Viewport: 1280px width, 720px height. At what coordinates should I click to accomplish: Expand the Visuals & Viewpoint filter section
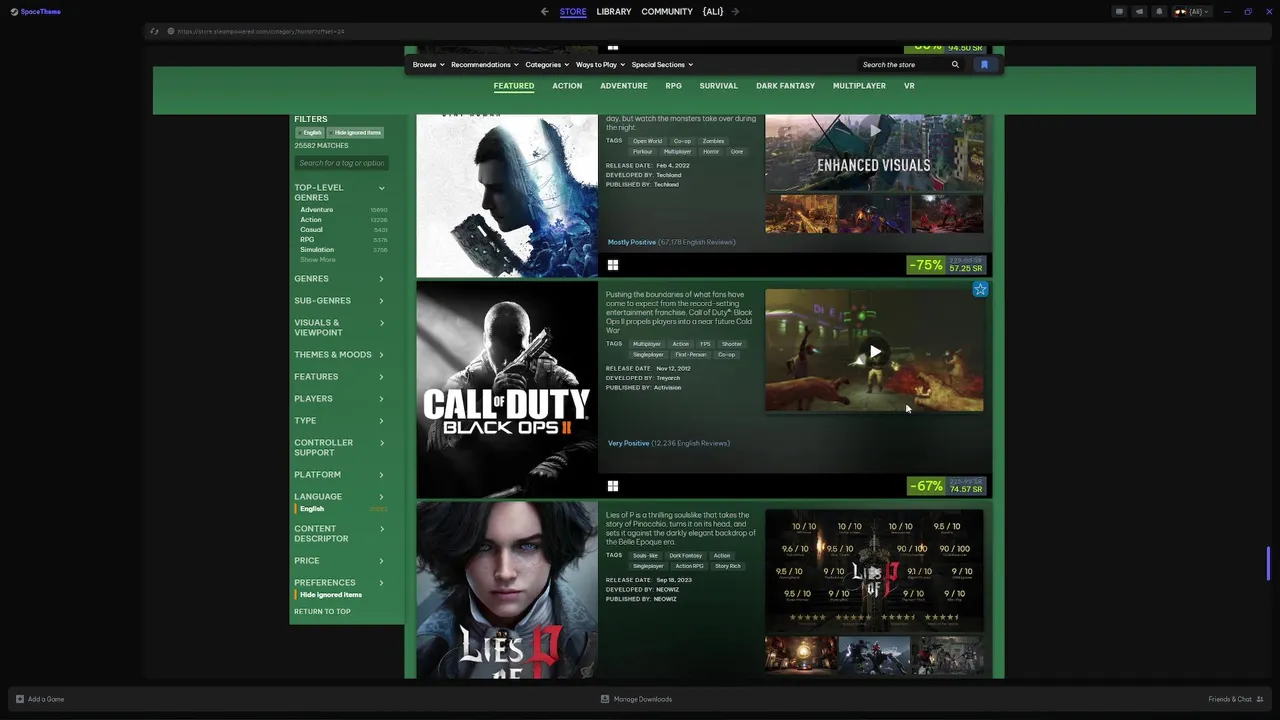340,328
